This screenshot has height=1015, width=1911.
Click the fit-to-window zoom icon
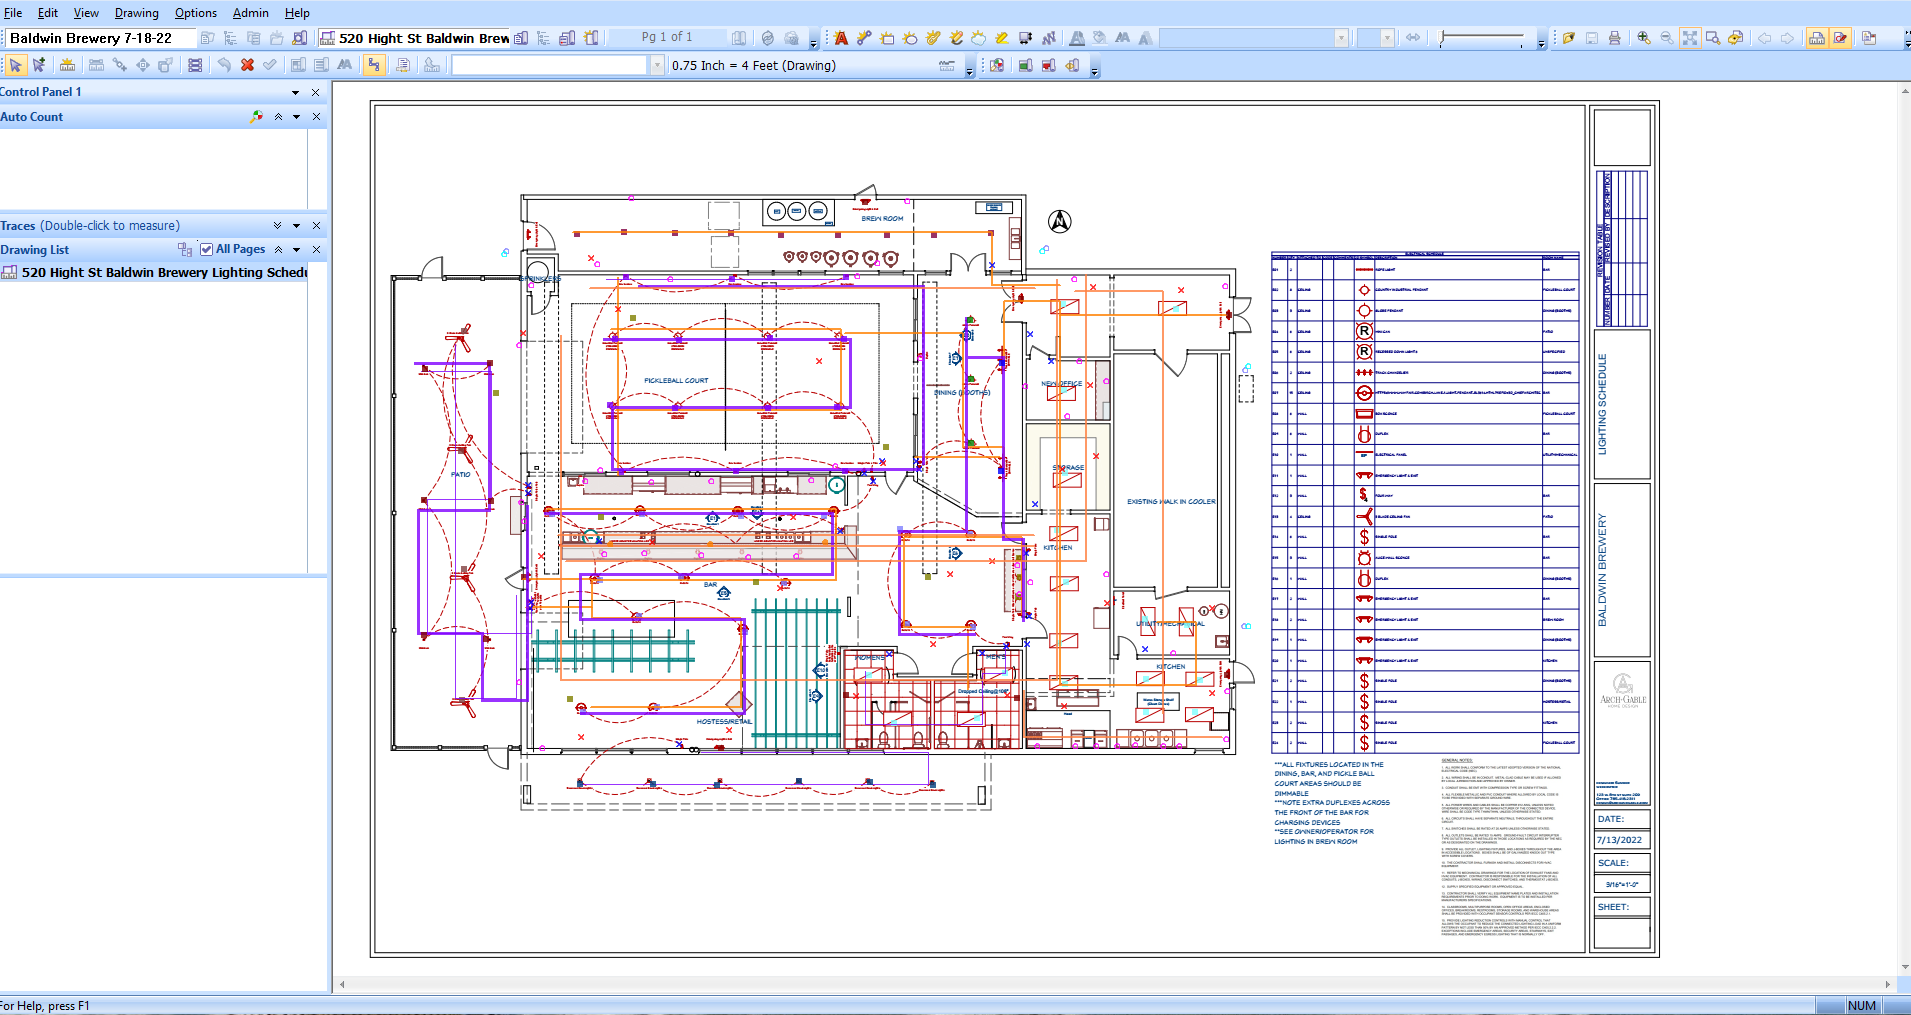1689,38
